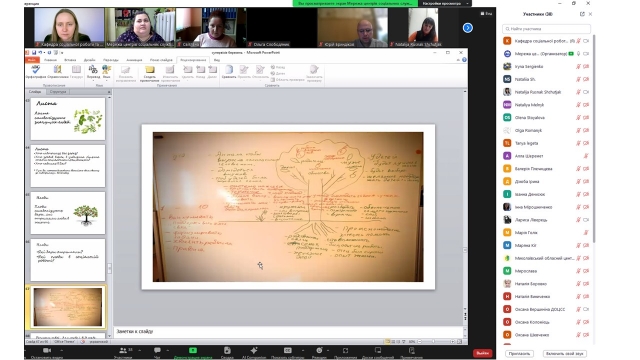Switch to Outline (Структура) pane tab
640x360 pixels.
tap(58, 92)
